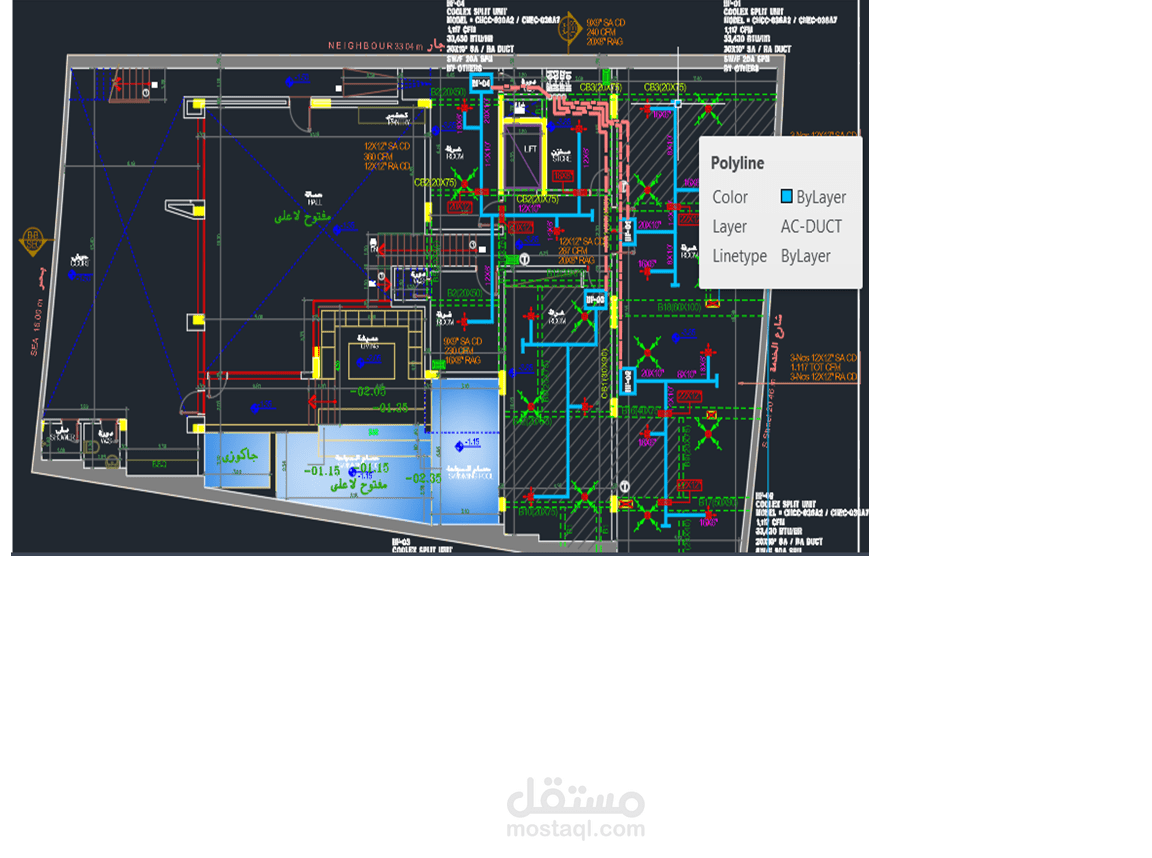
Task: Select the Coolex split unit spec above tooltip
Action: tap(780, 35)
